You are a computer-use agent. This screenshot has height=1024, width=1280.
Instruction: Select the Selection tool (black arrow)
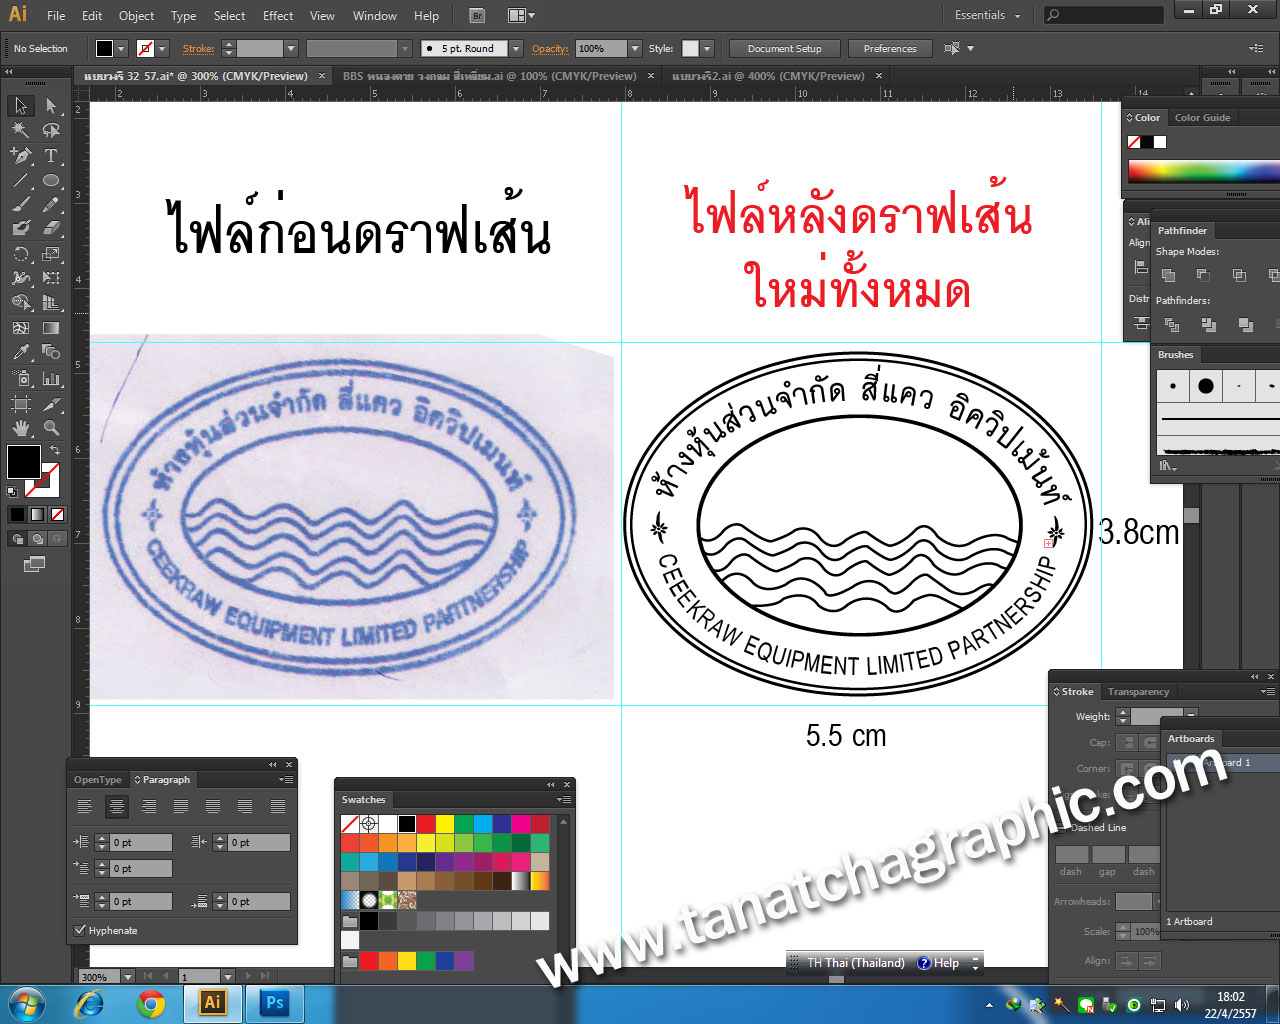[x=21, y=106]
